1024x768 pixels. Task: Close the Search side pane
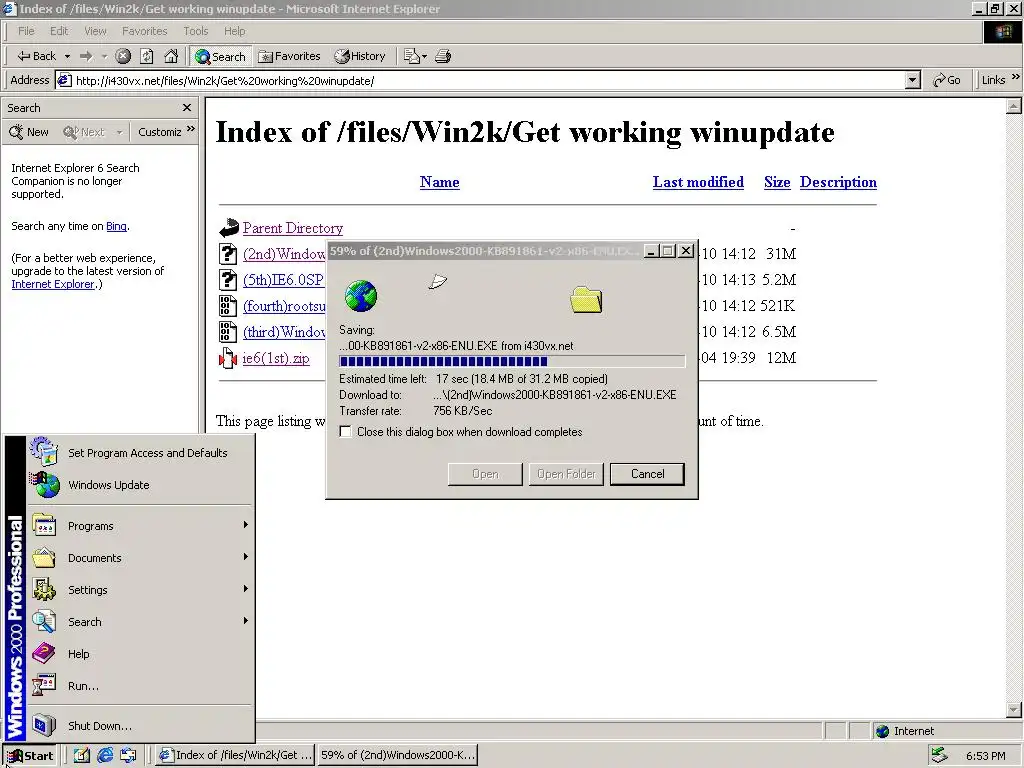click(x=187, y=108)
